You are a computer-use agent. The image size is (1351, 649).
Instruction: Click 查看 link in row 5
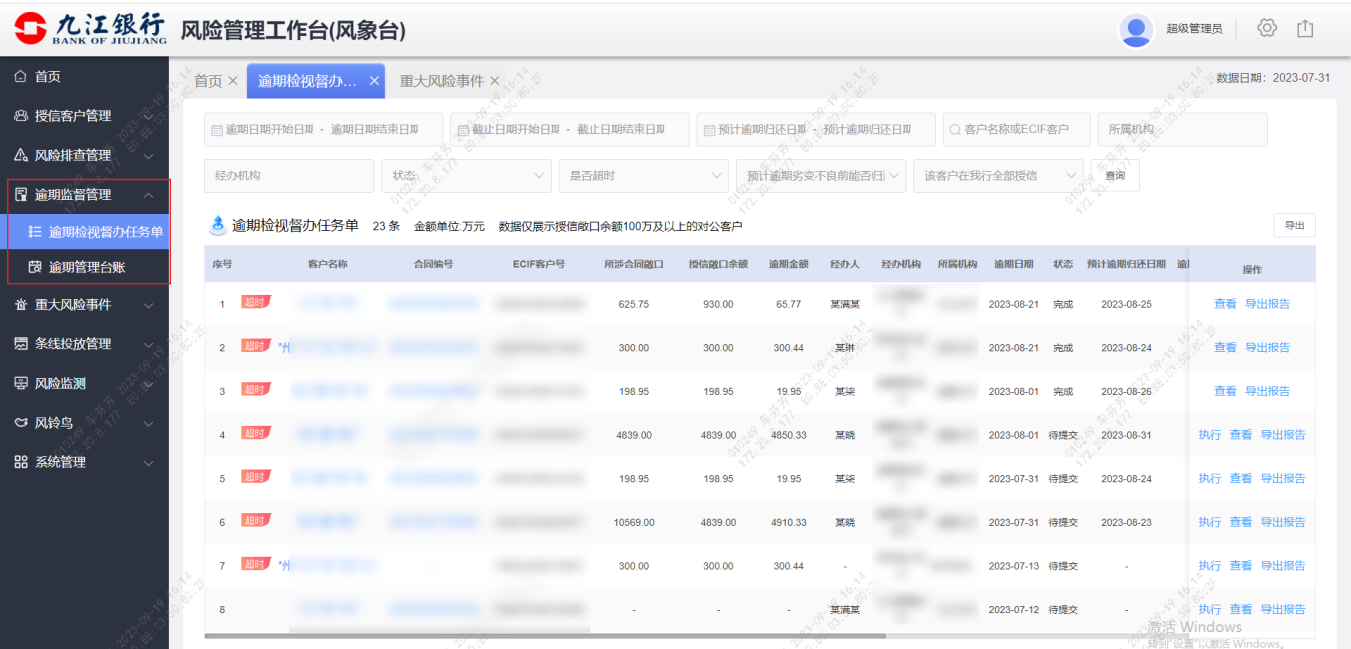pyautogui.click(x=1240, y=479)
